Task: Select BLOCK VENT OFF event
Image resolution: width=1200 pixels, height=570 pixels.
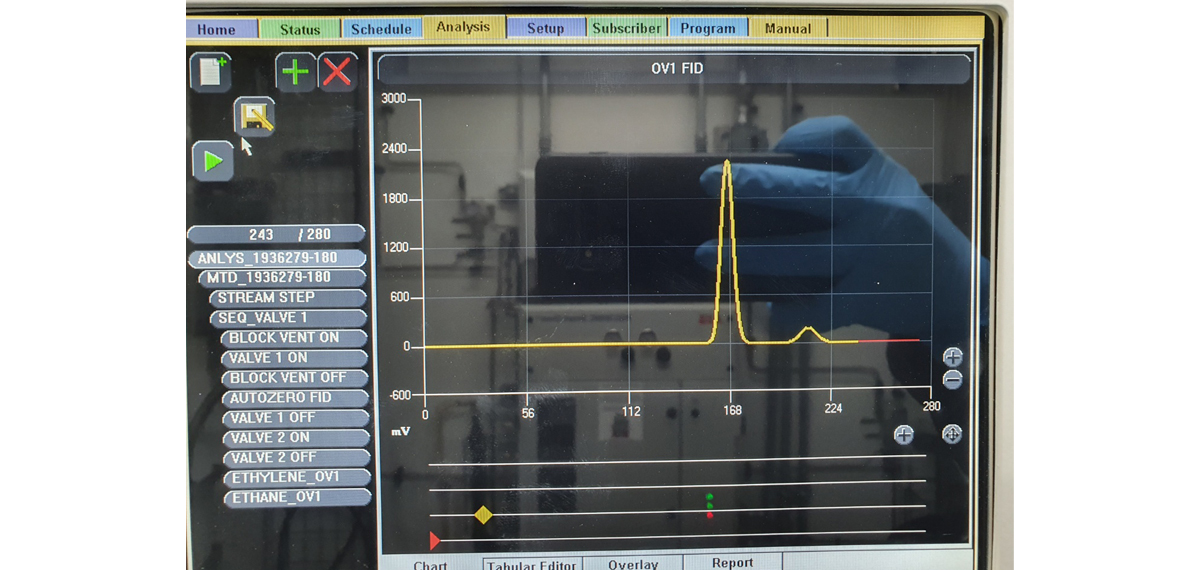Action: pyautogui.click(x=295, y=378)
